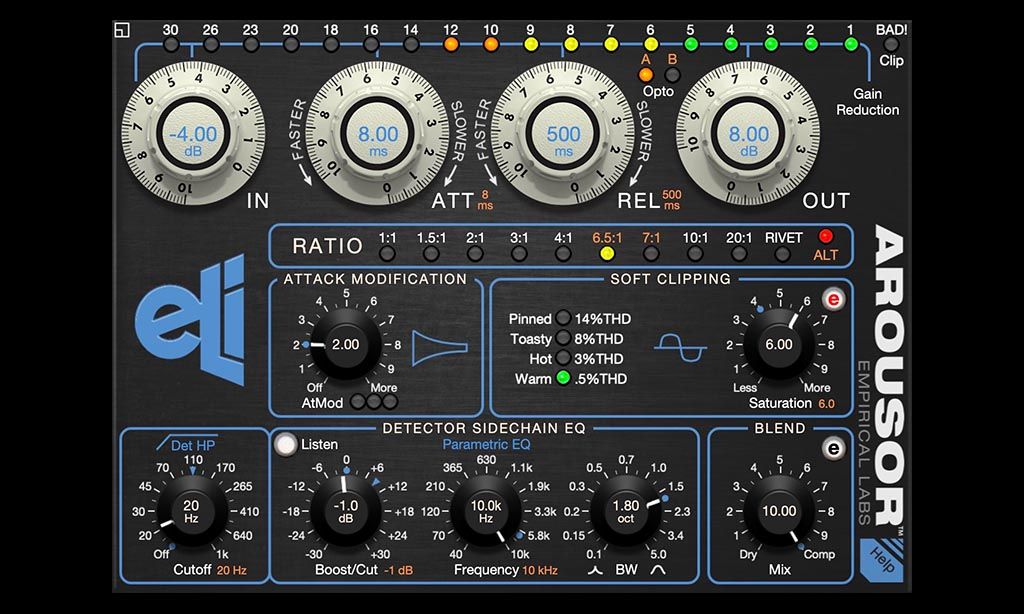Image resolution: width=1024 pixels, height=614 pixels.
Task: Click the IN knob showing -4.00 dB
Action: (x=193, y=135)
